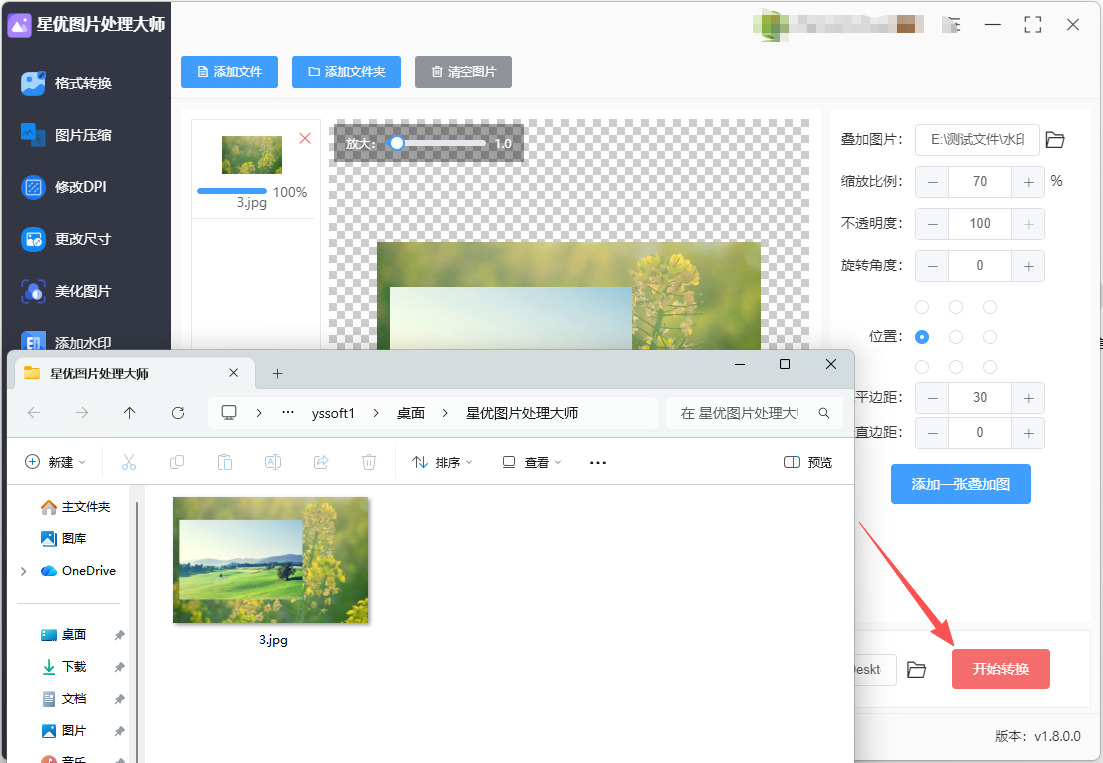Open the app menu icon in title bar
Viewport: 1103px width, 763px height.
(951, 25)
